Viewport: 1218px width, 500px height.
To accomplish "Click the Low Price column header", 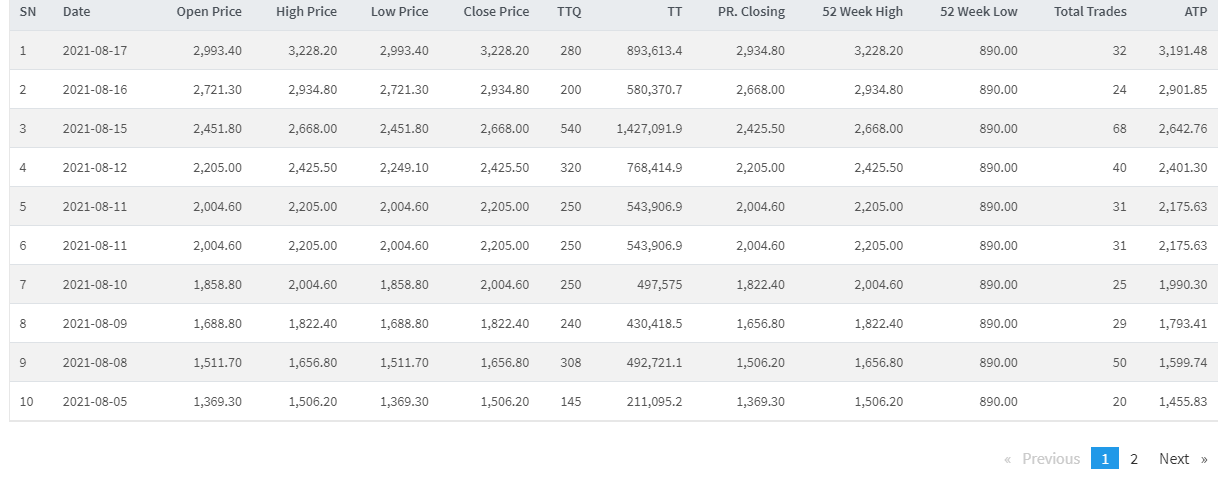I will pos(399,12).
